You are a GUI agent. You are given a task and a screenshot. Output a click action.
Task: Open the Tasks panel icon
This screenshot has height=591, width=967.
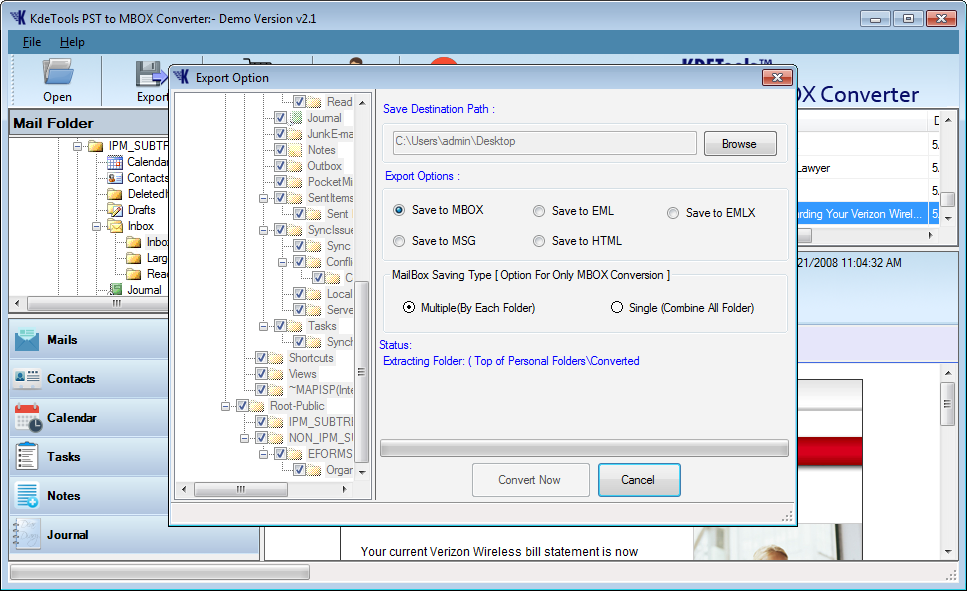[x=27, y=457]
